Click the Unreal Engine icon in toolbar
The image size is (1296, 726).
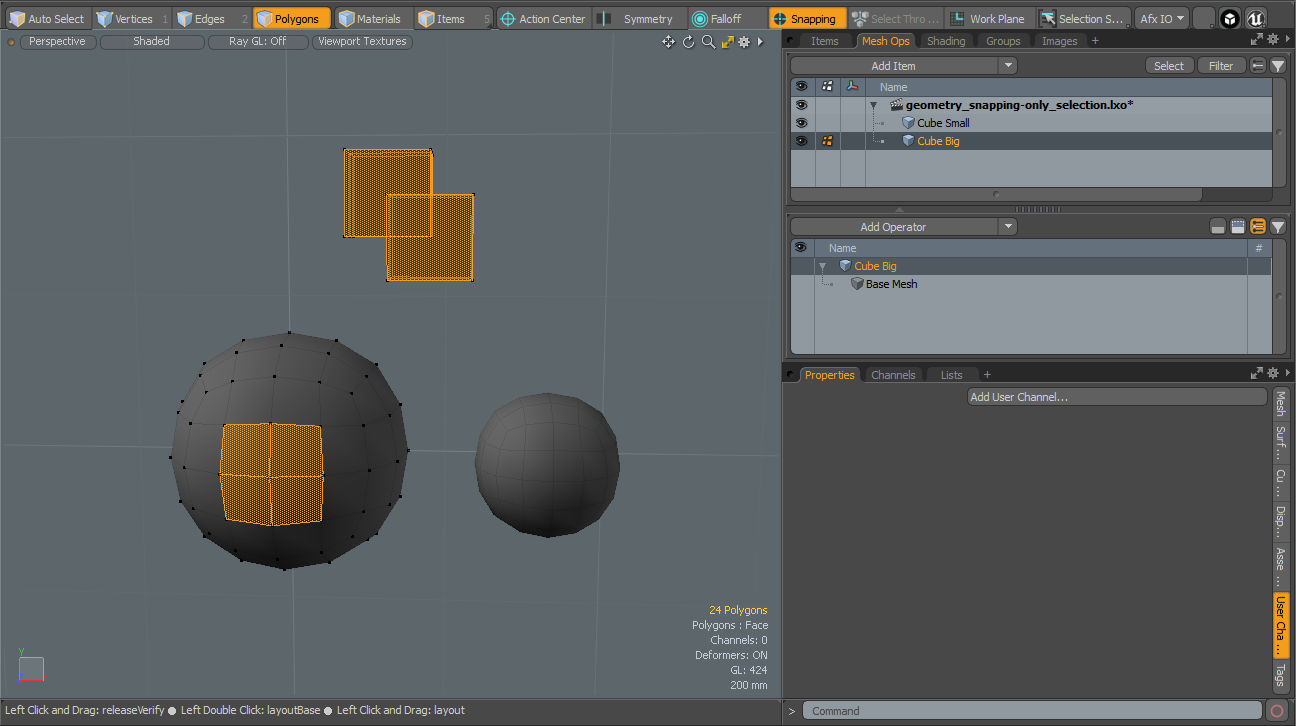click(1256, 18)
